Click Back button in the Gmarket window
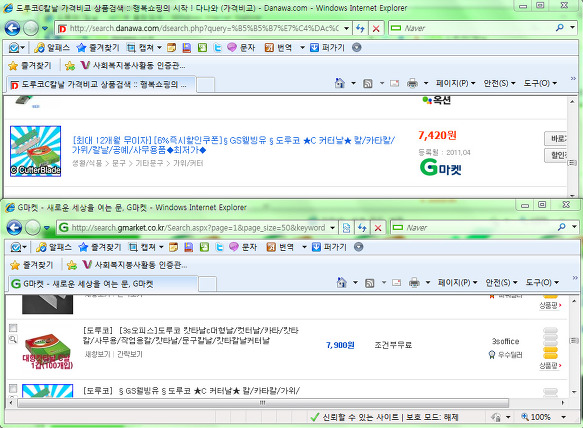 14,228
